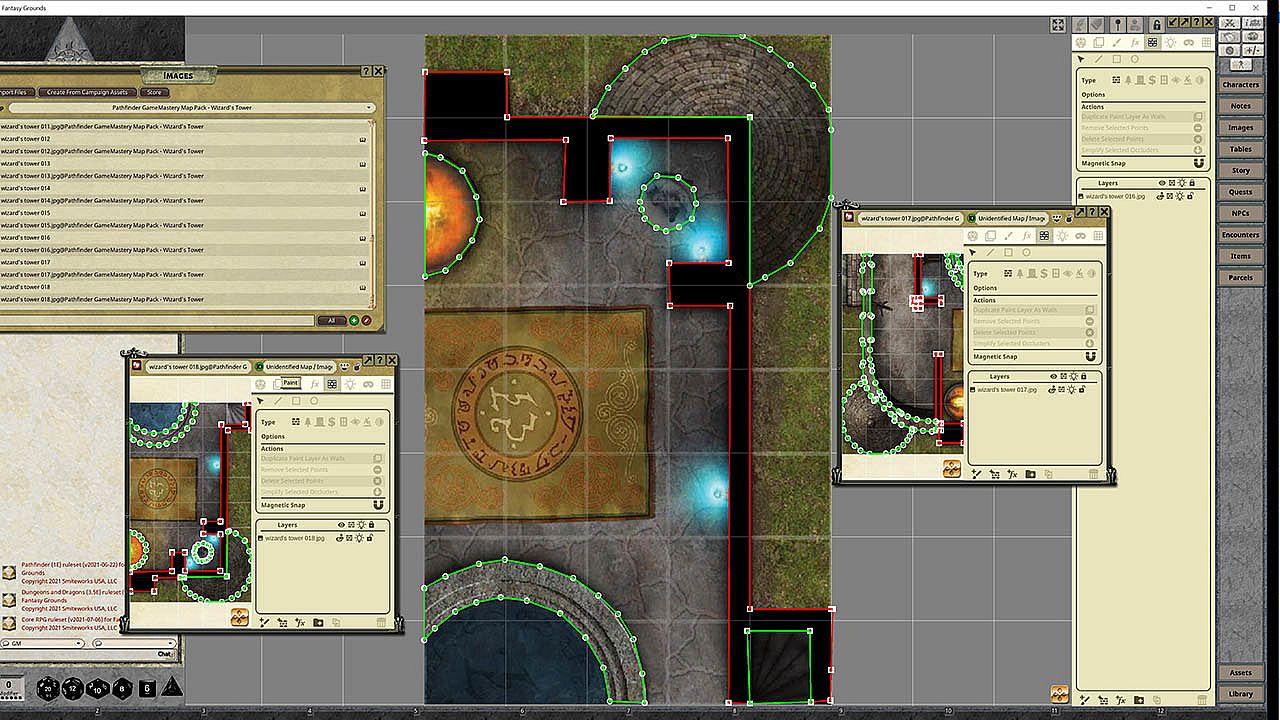
Task: Toggle Magnetic Snap in the 016 panel
Action: coord(1198,163)
